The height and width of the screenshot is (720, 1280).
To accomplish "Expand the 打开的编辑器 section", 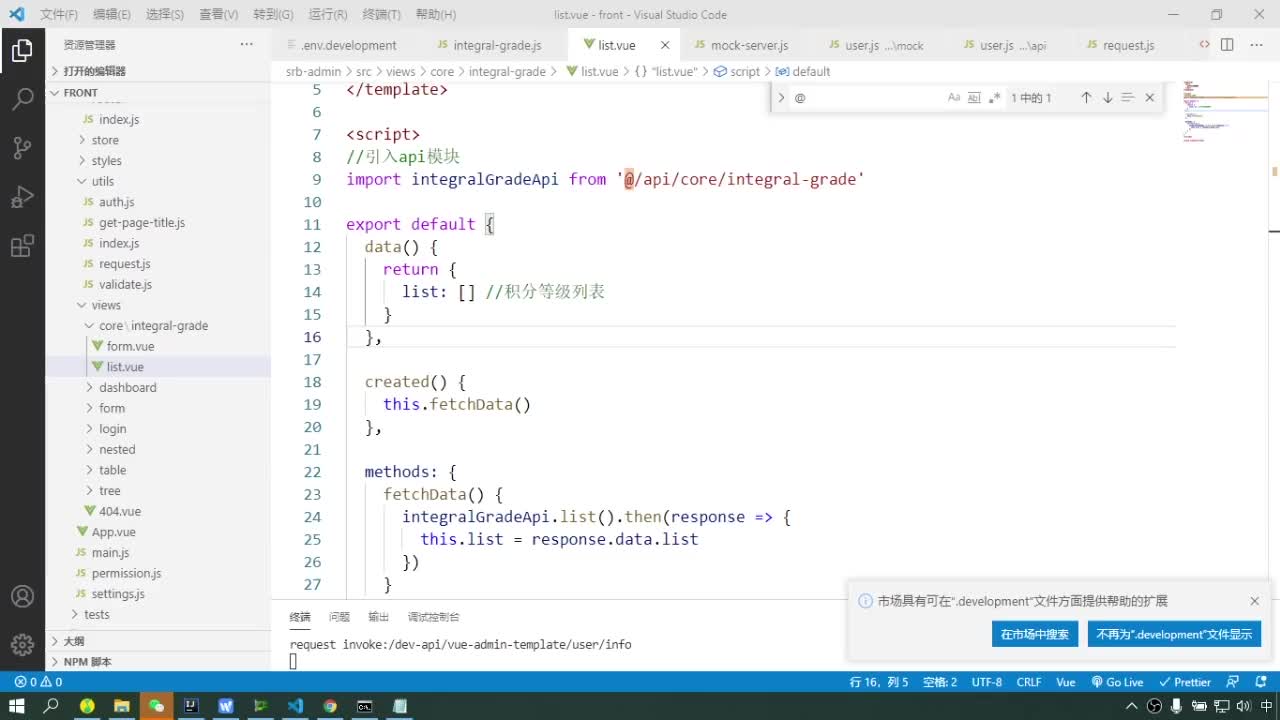I will tap(158, 71).
